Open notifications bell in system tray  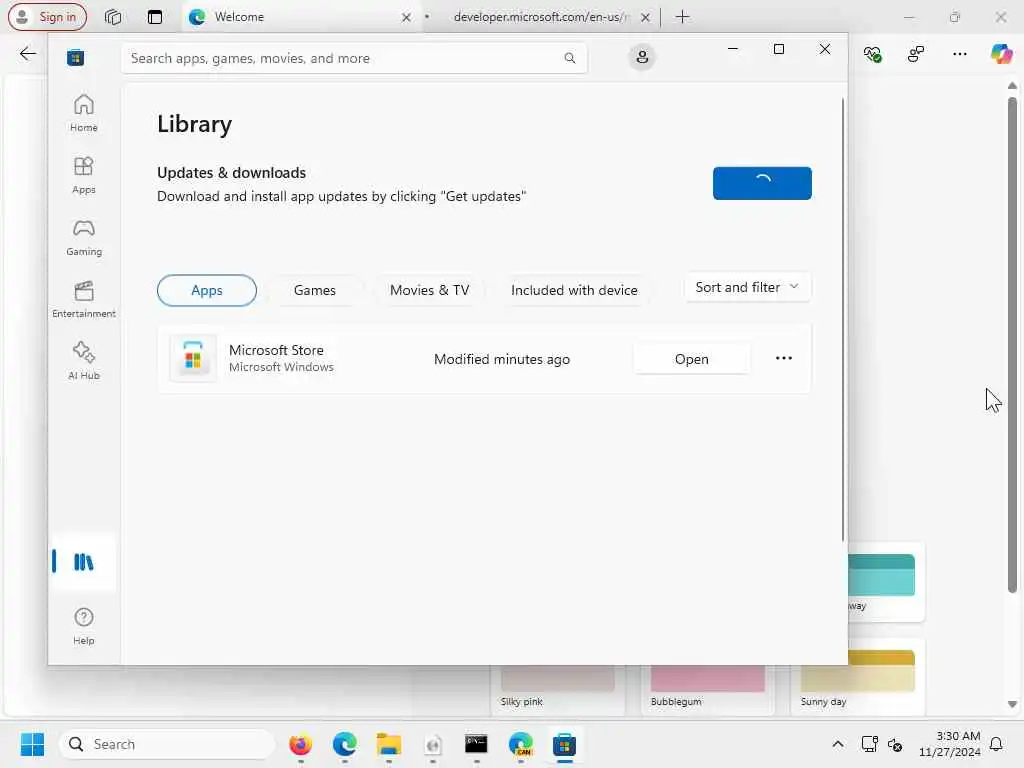tap(996, 744)
